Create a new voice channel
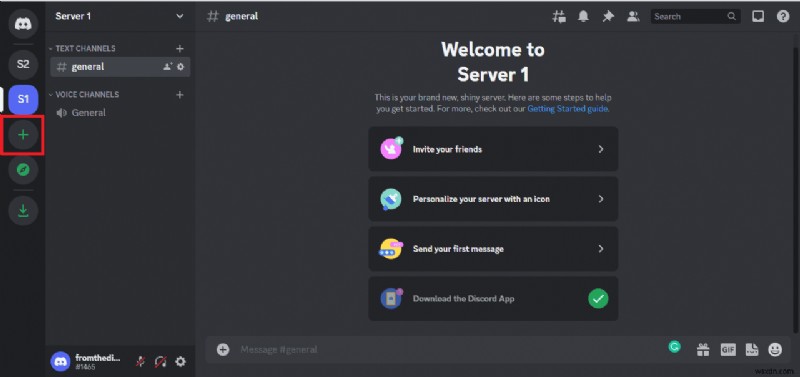The image size is (800, 377). tap(180, 94)
